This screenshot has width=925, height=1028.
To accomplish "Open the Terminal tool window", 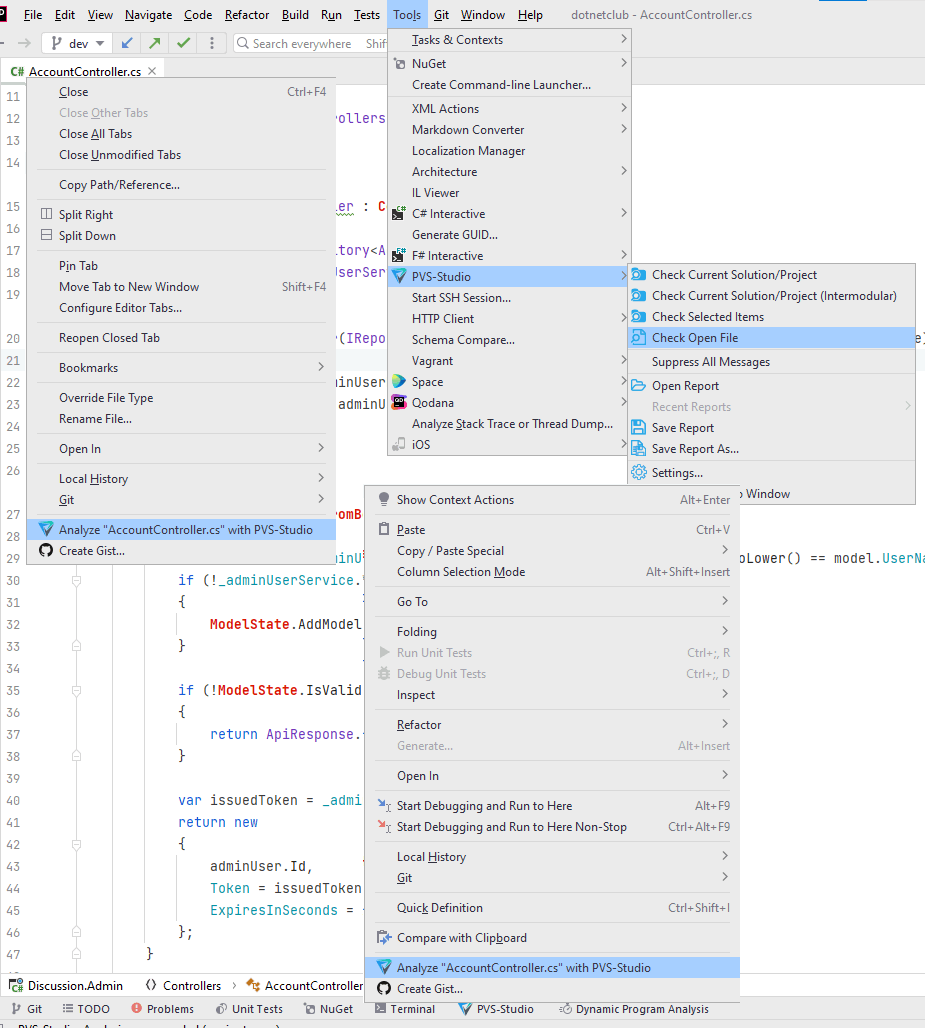I will pos(405,1009).
